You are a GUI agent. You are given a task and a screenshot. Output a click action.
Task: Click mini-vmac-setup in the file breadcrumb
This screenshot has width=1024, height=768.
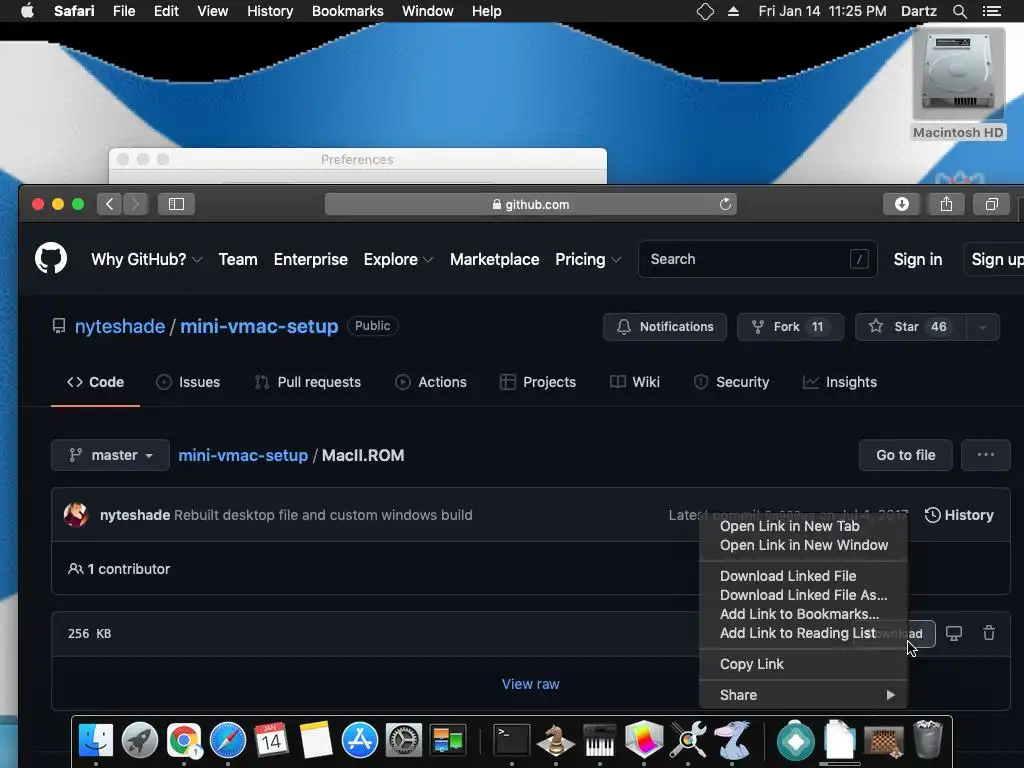point(243,455)
